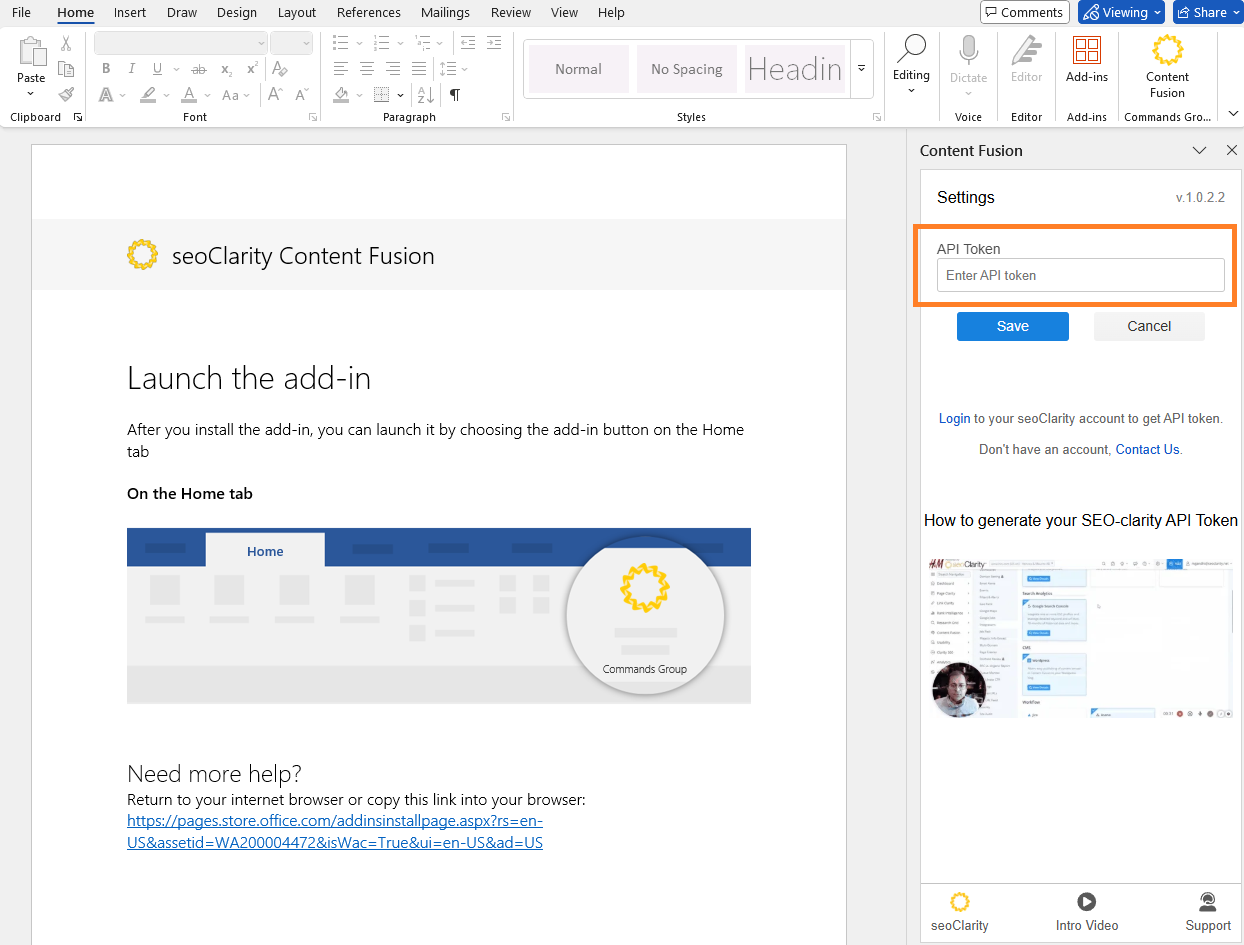Image resolution: width=1244 pixels, height=945 pixels.
Task: Click the Login link for seoClarity
Action: 954,419
